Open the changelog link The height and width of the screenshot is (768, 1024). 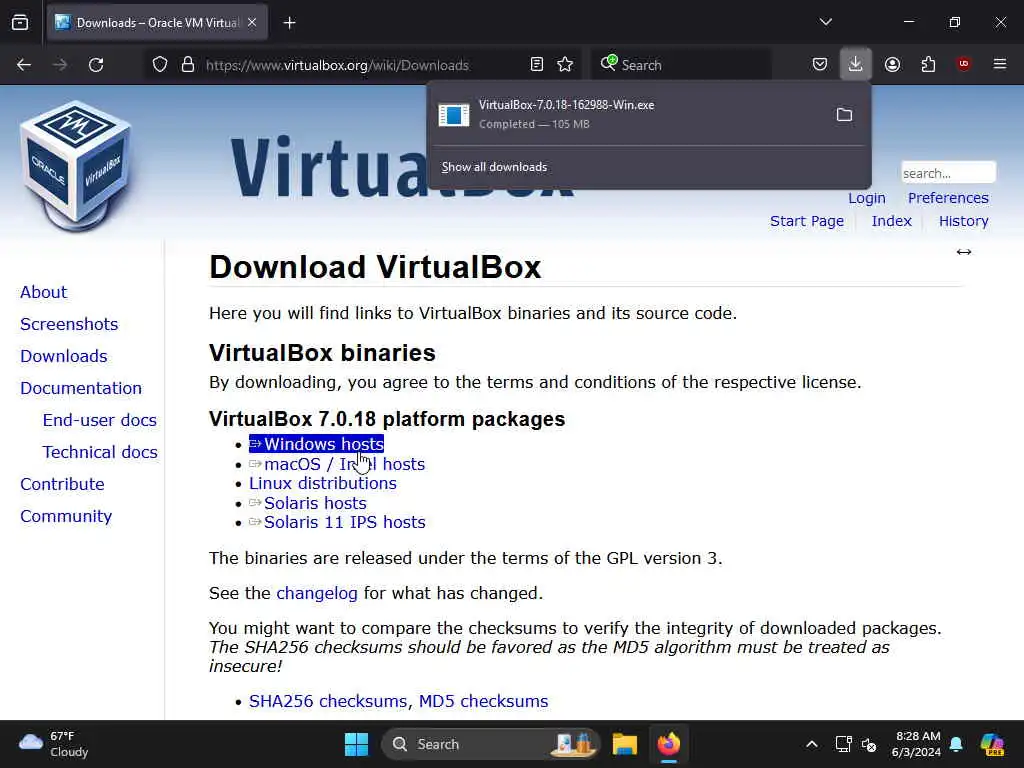coord(317,594)
